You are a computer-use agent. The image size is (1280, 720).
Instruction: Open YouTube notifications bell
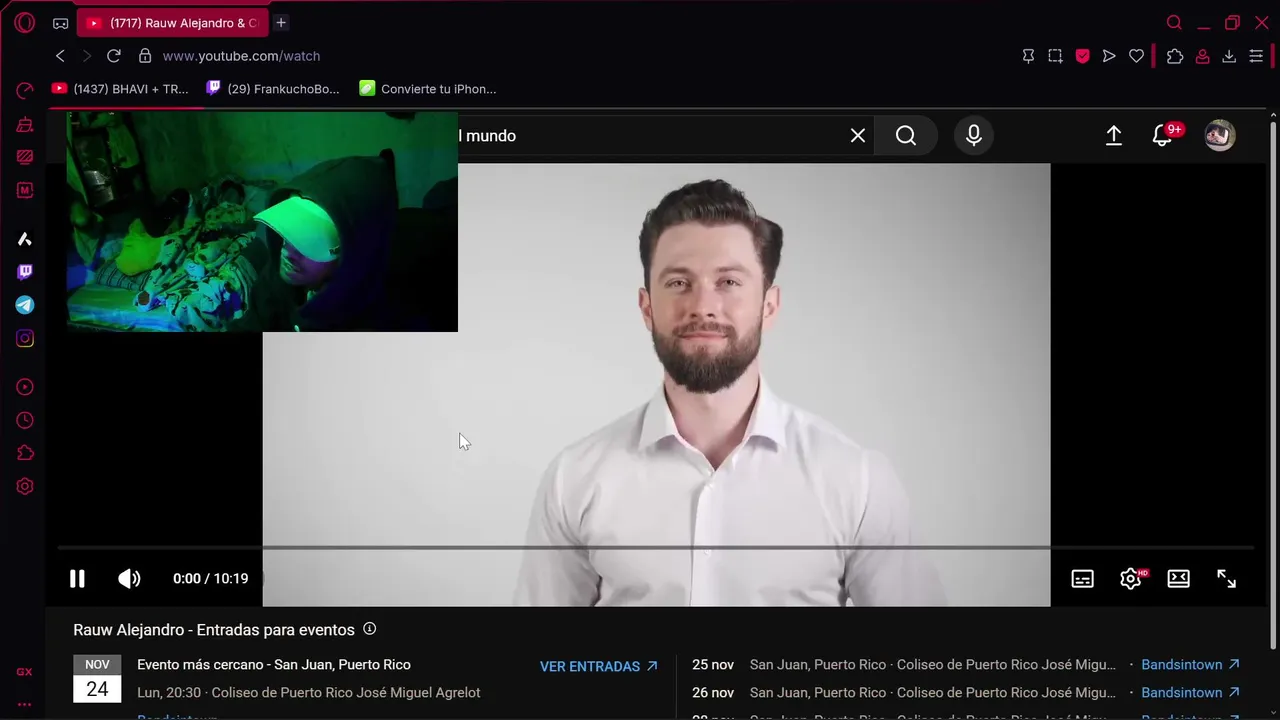point(1163,135)
